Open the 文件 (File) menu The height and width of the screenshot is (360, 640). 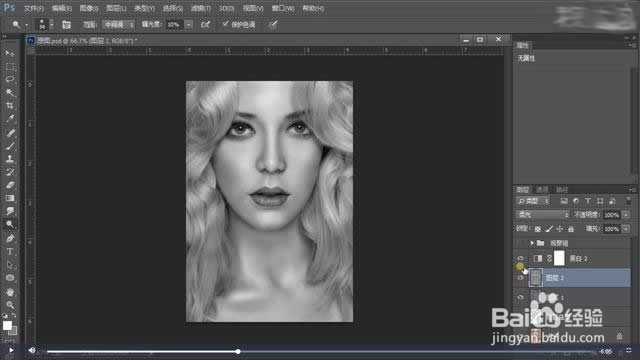(x=33, y=8)
